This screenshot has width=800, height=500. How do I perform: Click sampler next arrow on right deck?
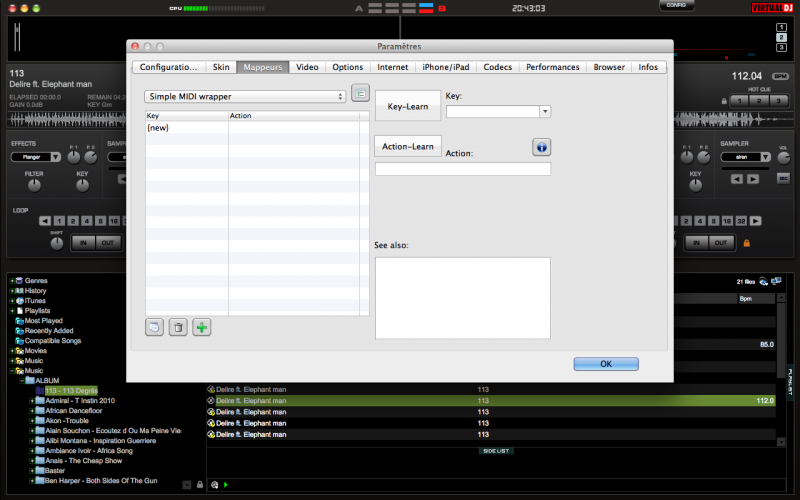click(x=753, y=179)
